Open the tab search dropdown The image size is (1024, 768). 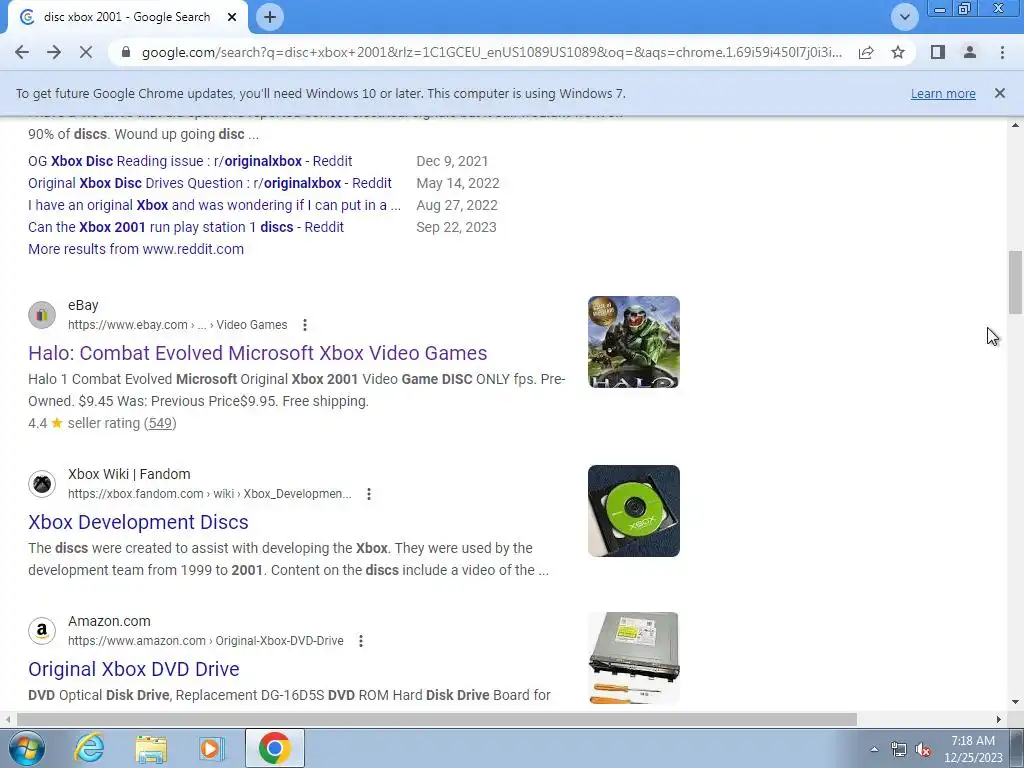coord(904,17)
